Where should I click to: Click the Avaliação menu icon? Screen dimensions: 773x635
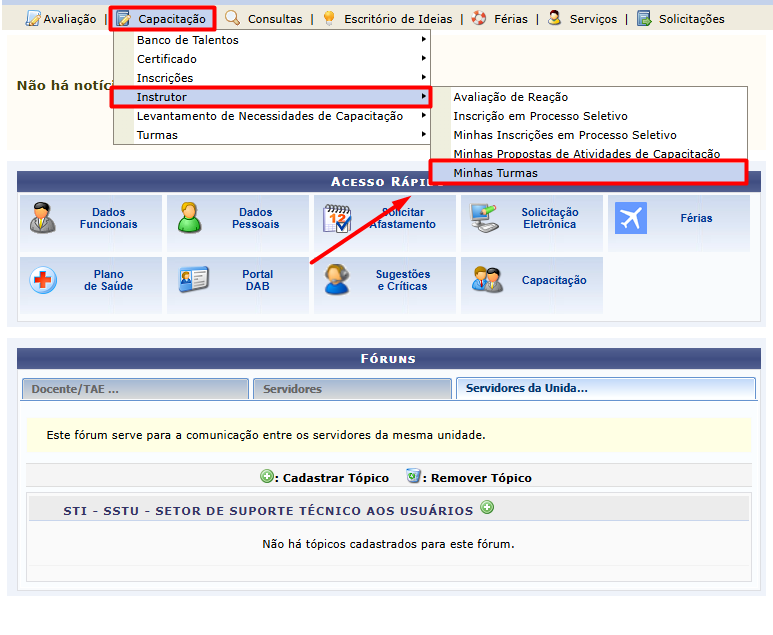pos(33,19)
